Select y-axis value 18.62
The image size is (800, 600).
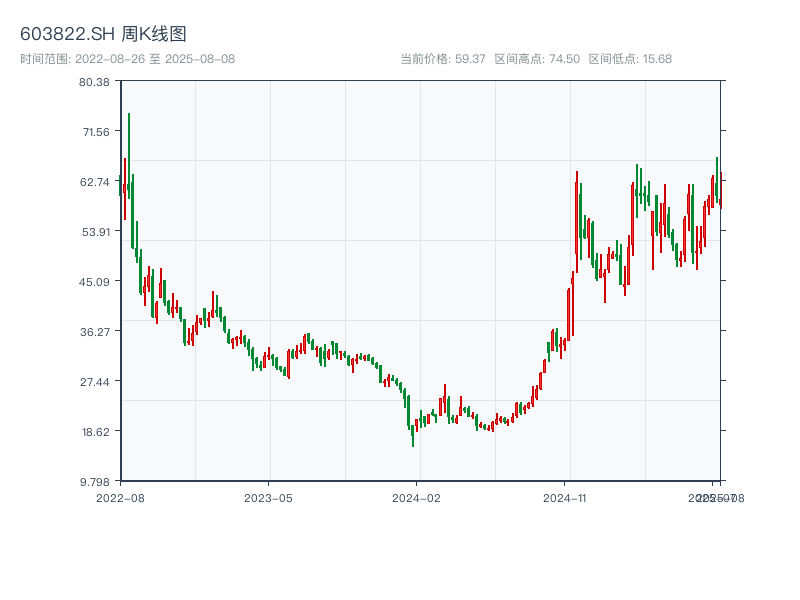pos(96,432)
